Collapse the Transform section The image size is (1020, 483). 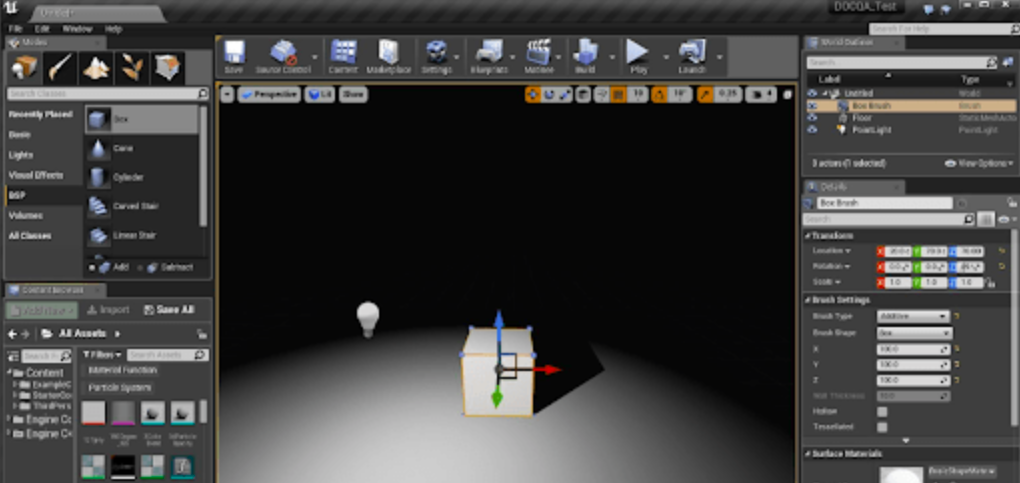pyautogui.click(x=807, y=236)
